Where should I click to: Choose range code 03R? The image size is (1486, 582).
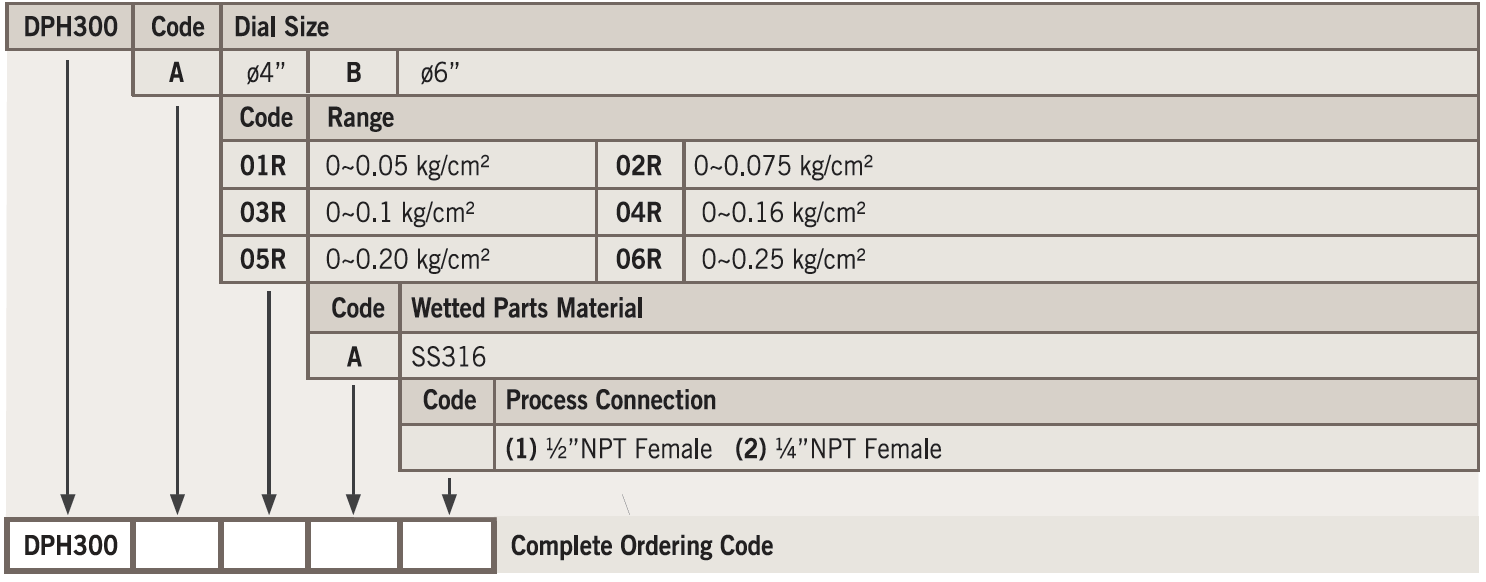pyautogui.click(x=264, y=212)
